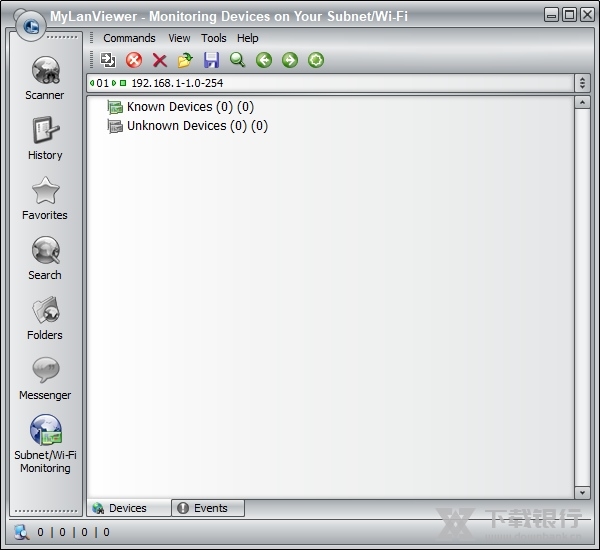Click the red stop toolbar icon
Screen dimensions: 600x550
click(134, 60)
